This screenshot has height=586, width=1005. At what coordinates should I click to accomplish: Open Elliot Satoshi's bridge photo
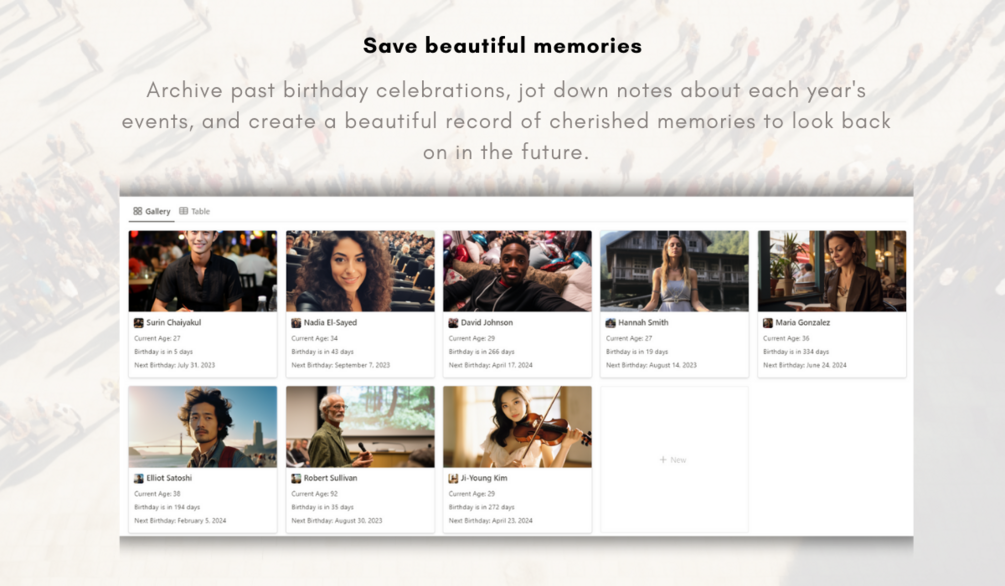coord(203,426)
